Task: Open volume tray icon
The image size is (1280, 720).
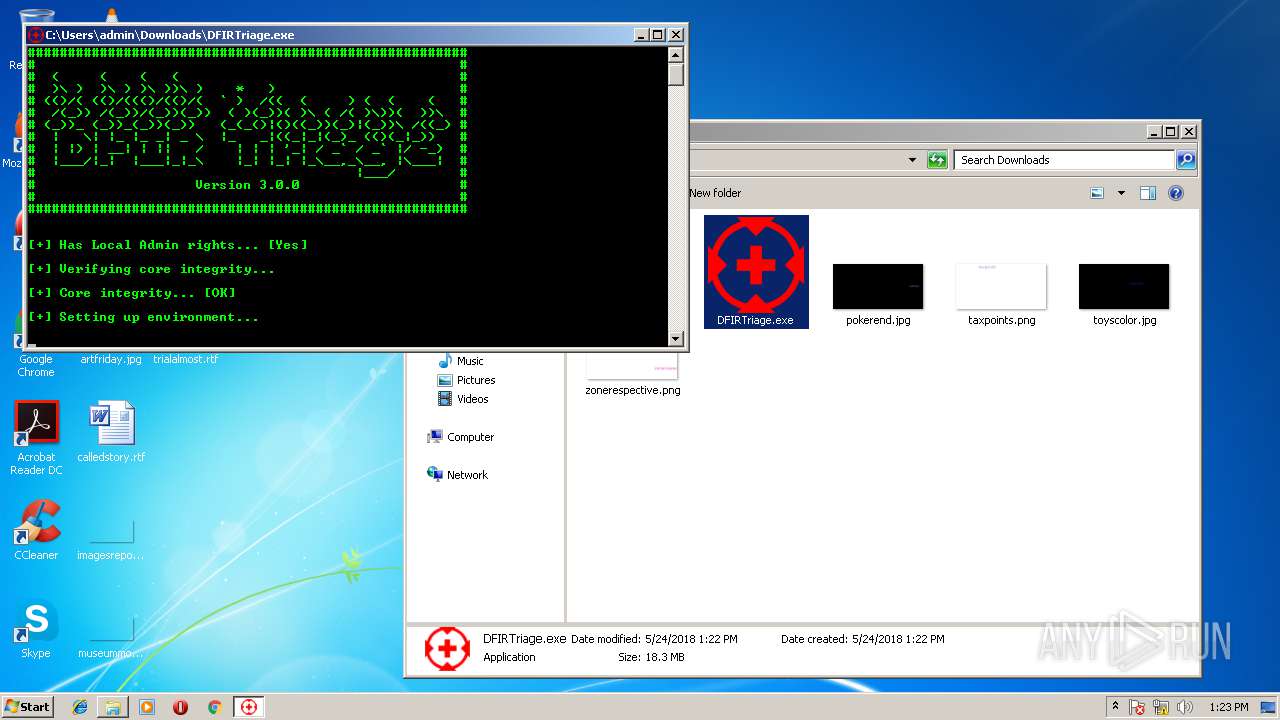Action: (1186, 707)
